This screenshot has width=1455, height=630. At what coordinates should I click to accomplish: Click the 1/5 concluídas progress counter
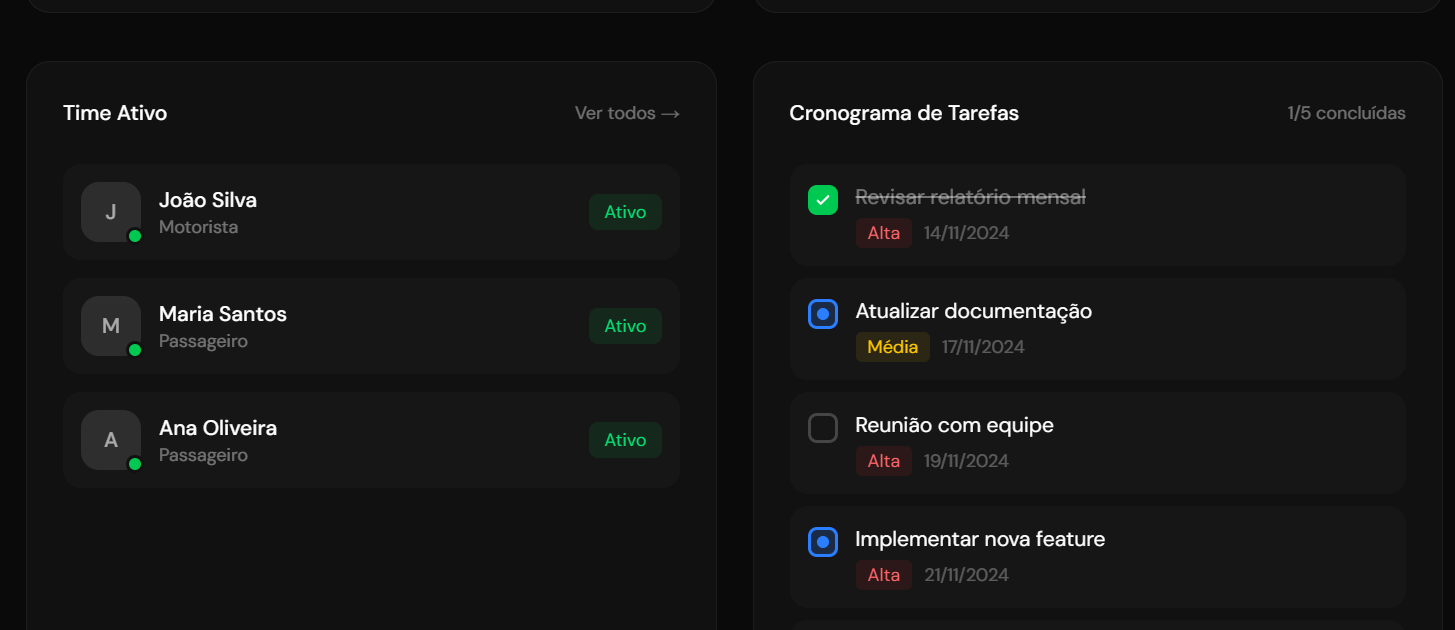coord(1346,113)
